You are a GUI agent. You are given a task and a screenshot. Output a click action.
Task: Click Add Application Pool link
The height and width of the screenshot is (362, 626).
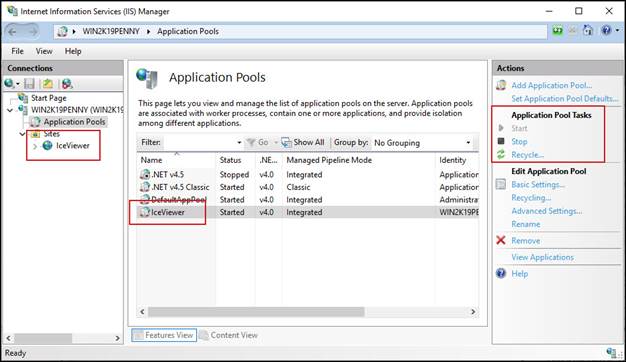pos(551,85)
